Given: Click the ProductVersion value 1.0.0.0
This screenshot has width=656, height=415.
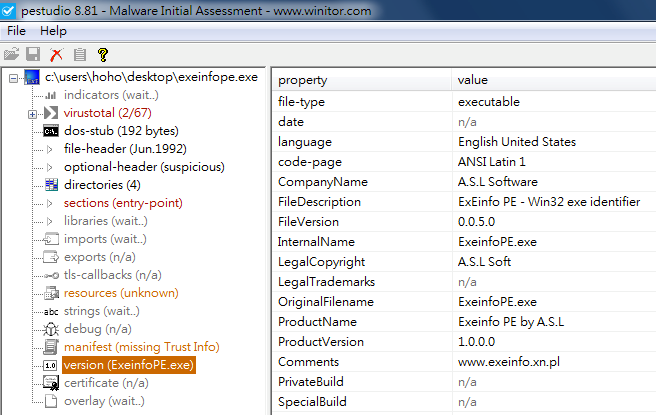Looking at the screenshot, I should (476, 342).
